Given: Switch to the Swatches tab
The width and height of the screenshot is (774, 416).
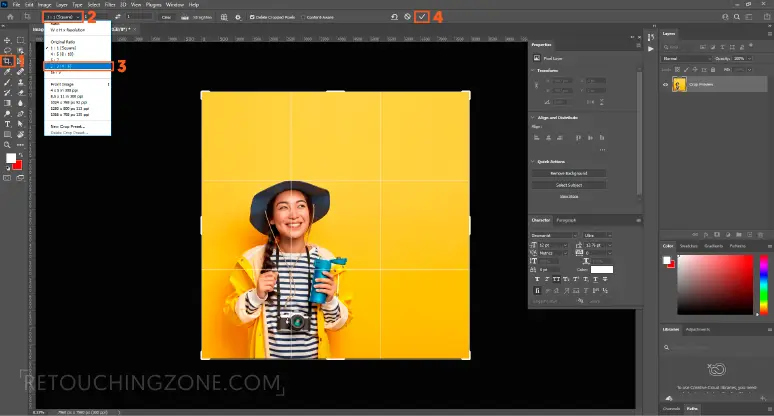Looking at the screenshot, I should coord(689,246).
